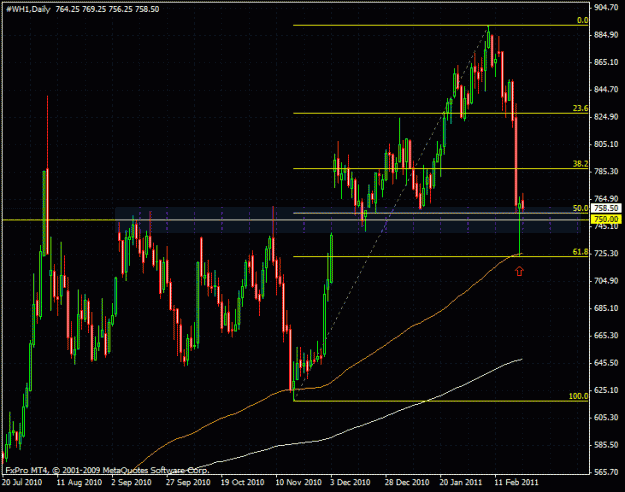
Task: Click the 10 Nov 2010 date label
Action: [x=298, y=482]
